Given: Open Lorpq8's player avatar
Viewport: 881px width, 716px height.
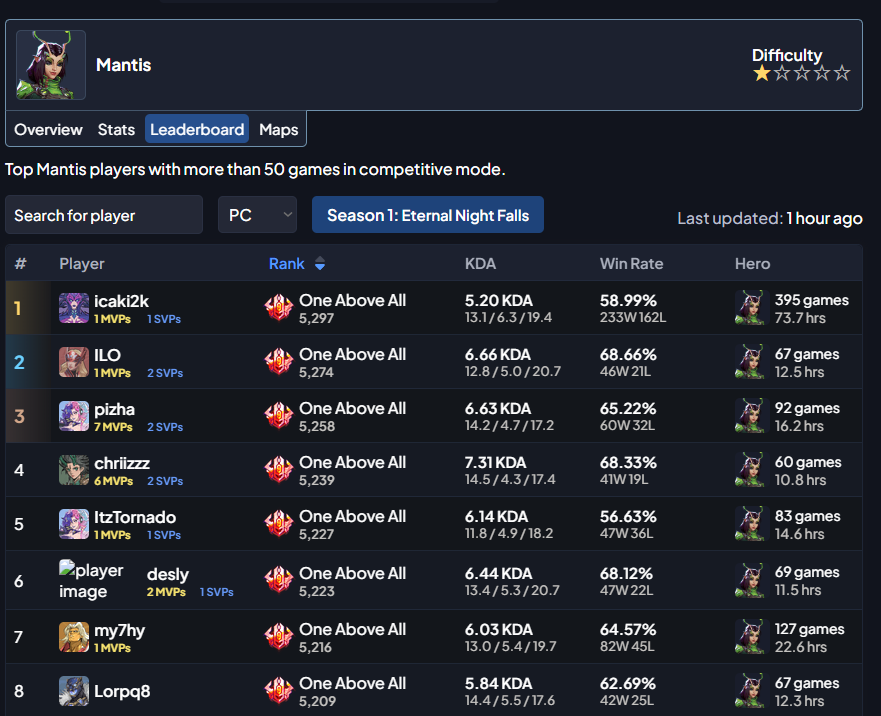Looking at the screenshot, I should coord(74,691).
